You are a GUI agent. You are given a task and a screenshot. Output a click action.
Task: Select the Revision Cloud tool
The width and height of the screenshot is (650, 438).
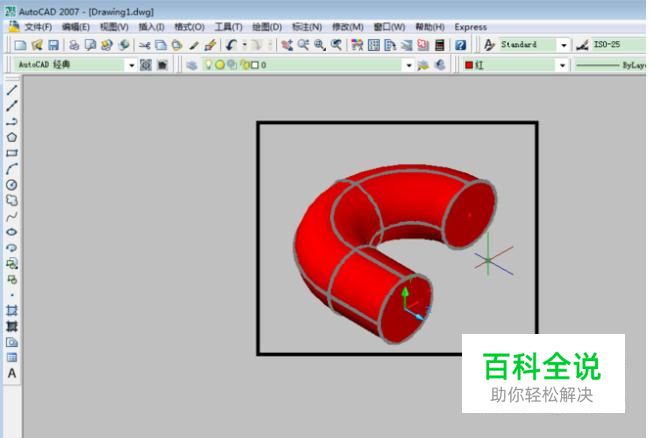click(x=12, y=200)
